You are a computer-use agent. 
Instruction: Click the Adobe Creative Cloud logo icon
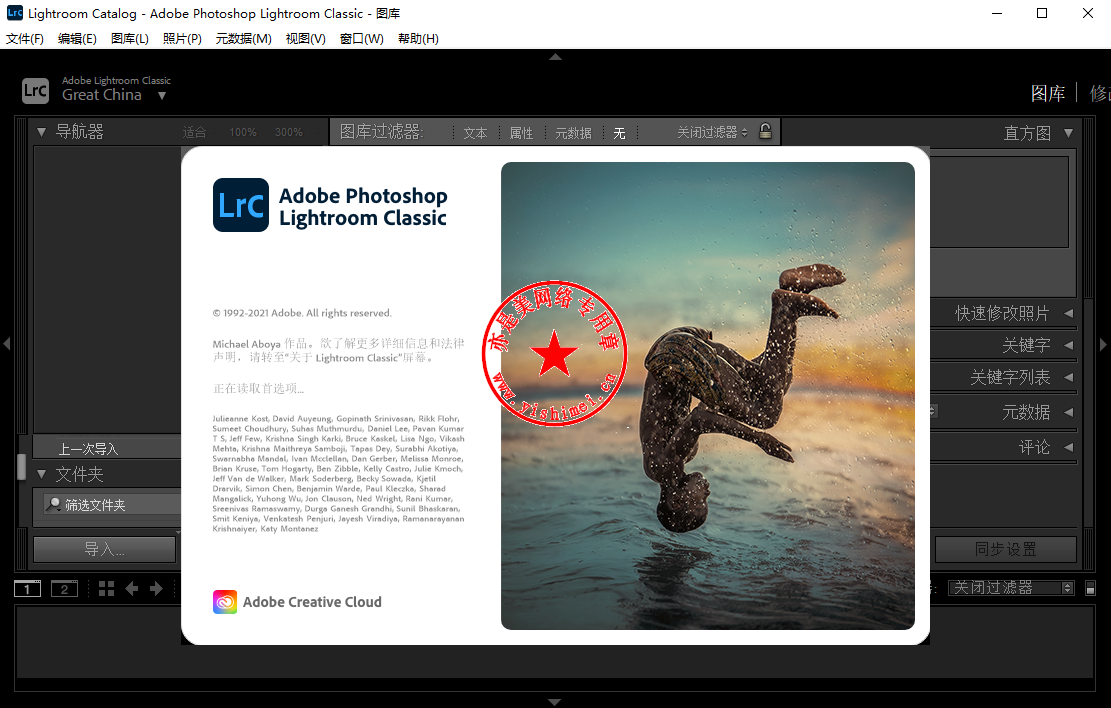pyautogui.click(x=225, y=602)
